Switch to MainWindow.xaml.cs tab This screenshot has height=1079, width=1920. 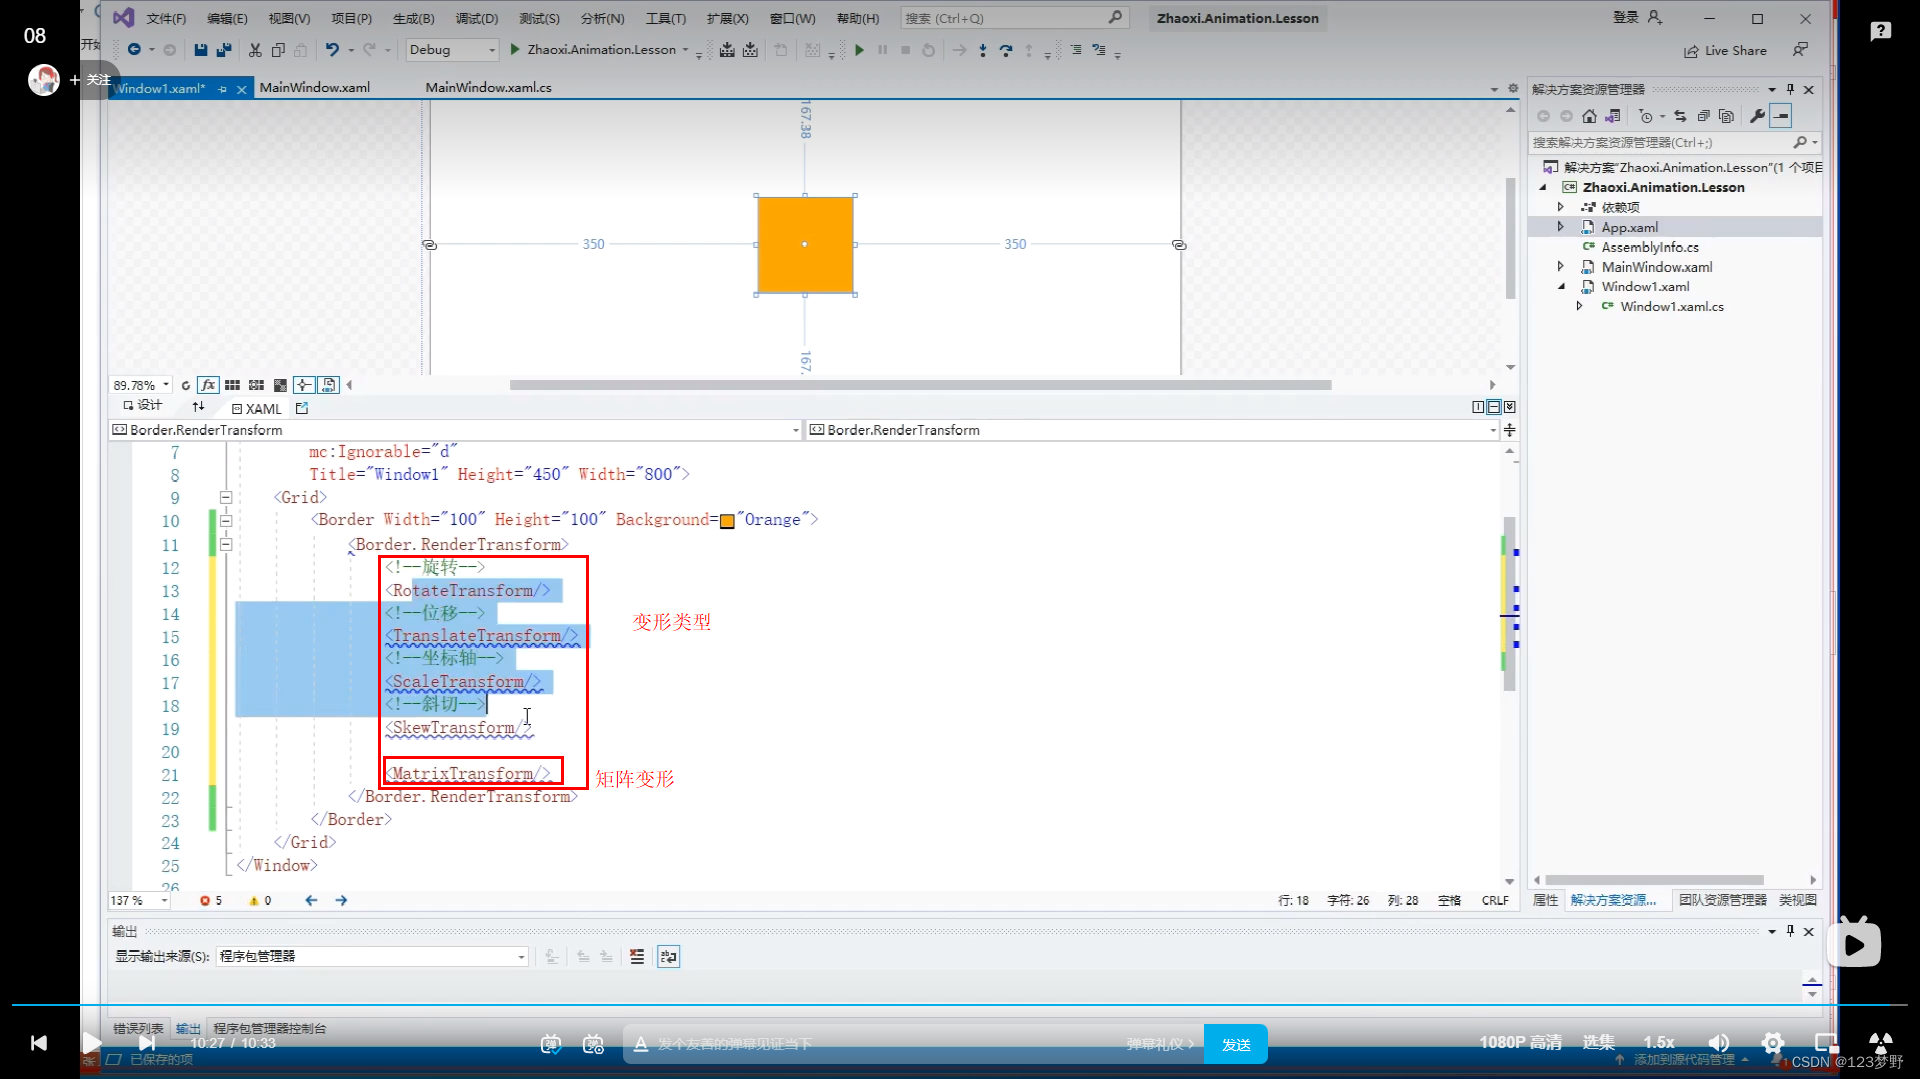[488, 88]
